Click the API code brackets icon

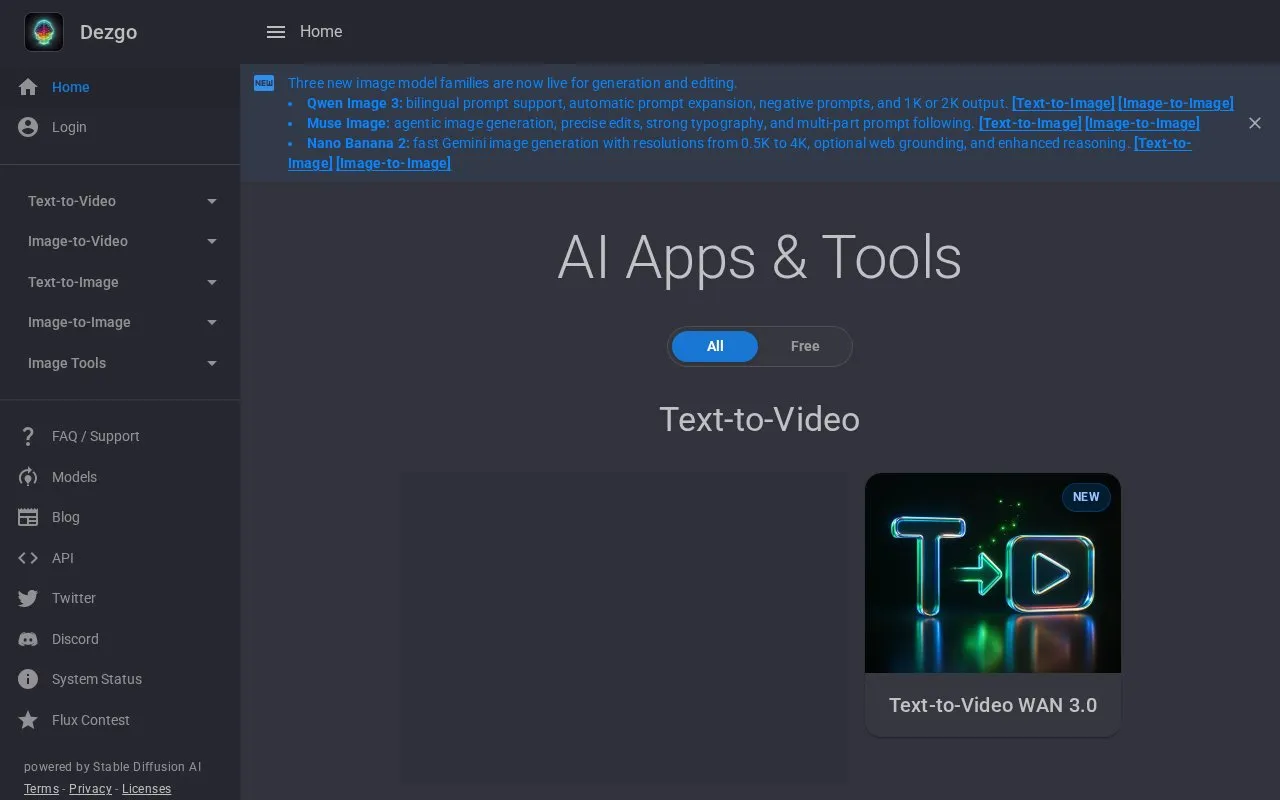pyautogui.click(x=28, y=558)
